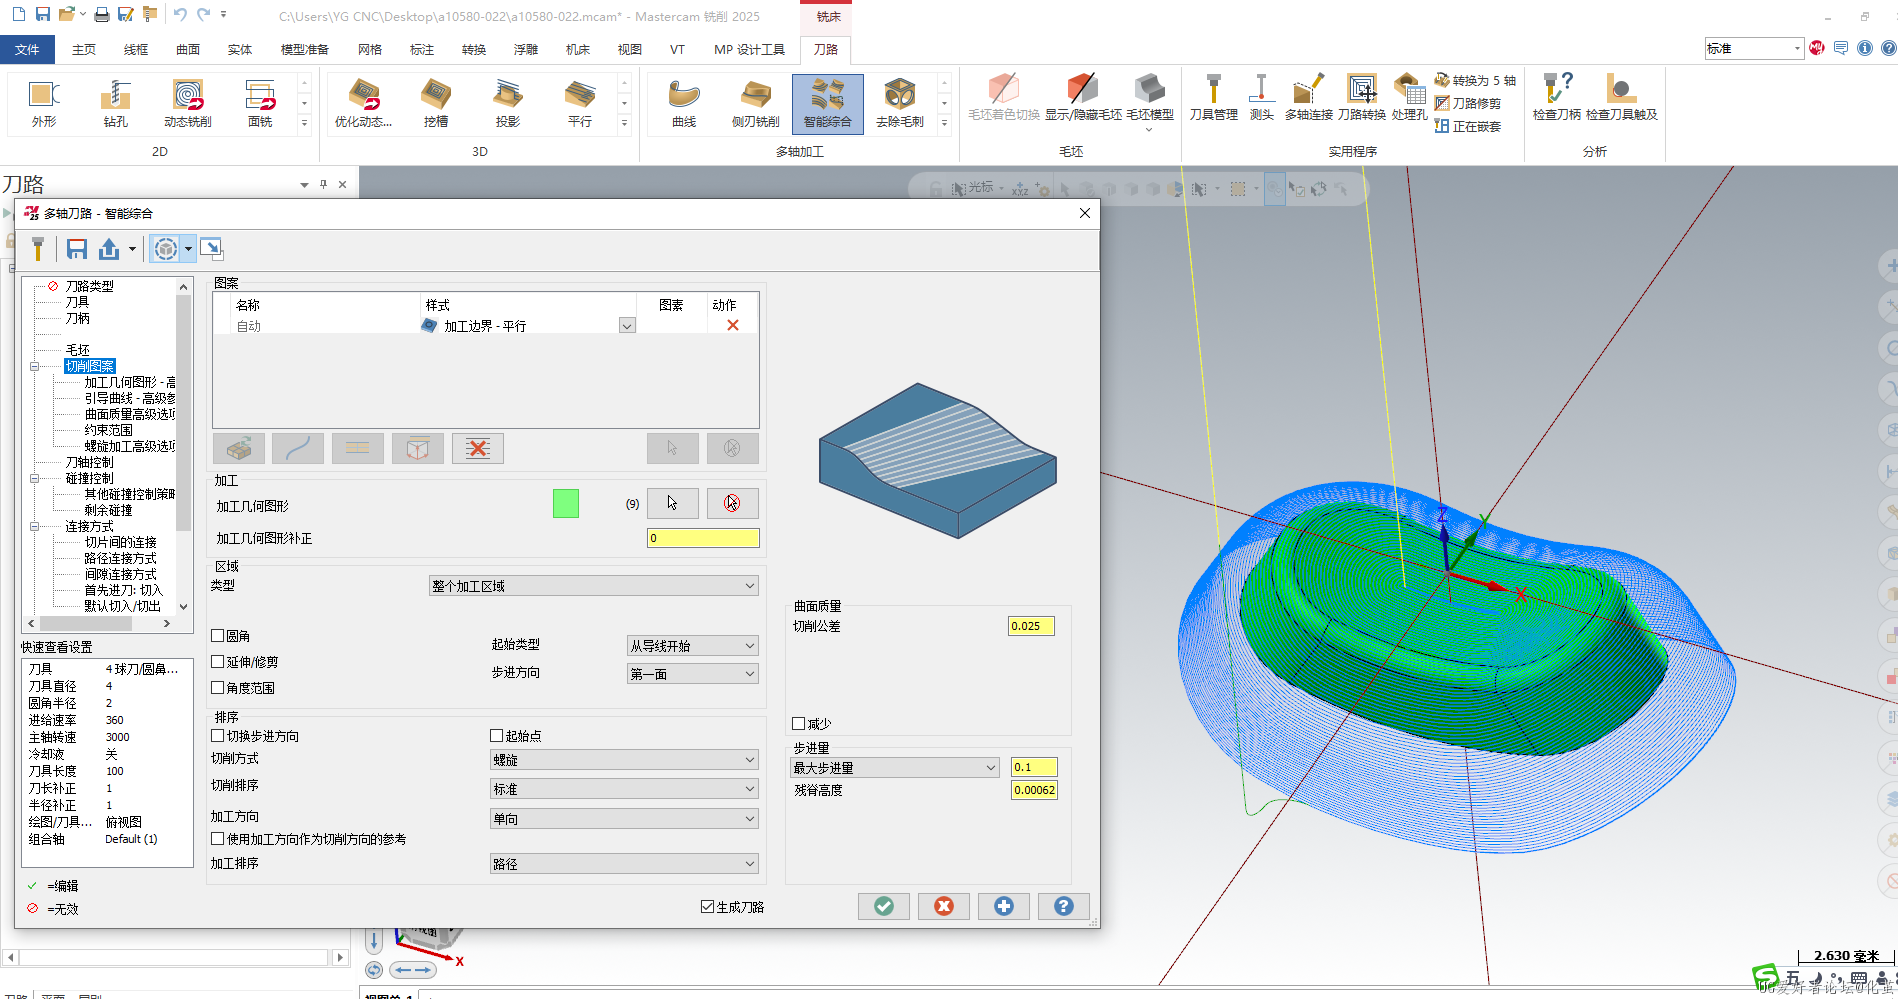Select the 平行 parallel toolpath icon

[x=580, y=103]
